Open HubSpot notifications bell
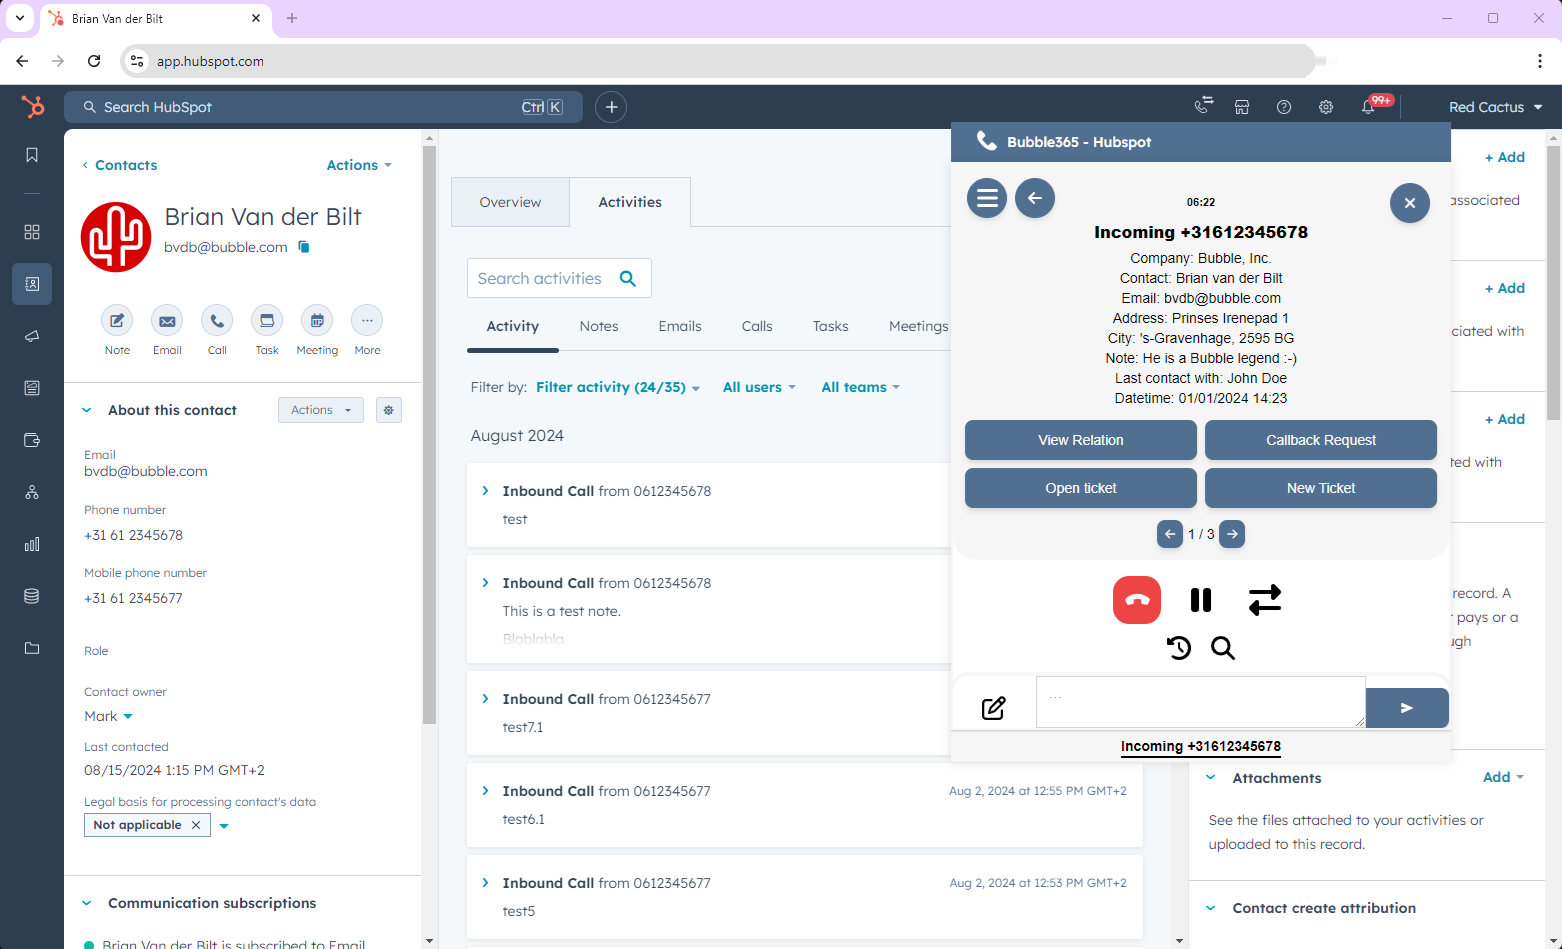 pos(1368,107)
